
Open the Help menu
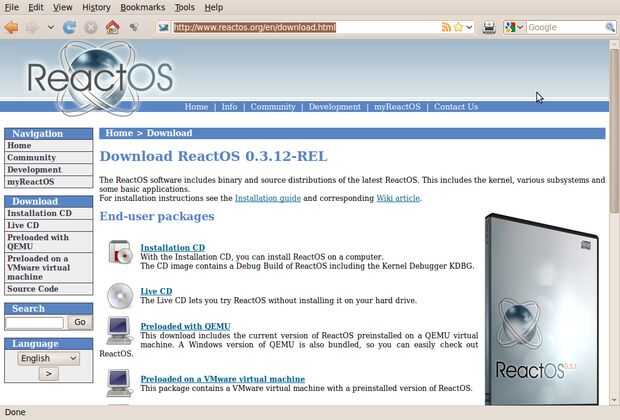(214, 8)
